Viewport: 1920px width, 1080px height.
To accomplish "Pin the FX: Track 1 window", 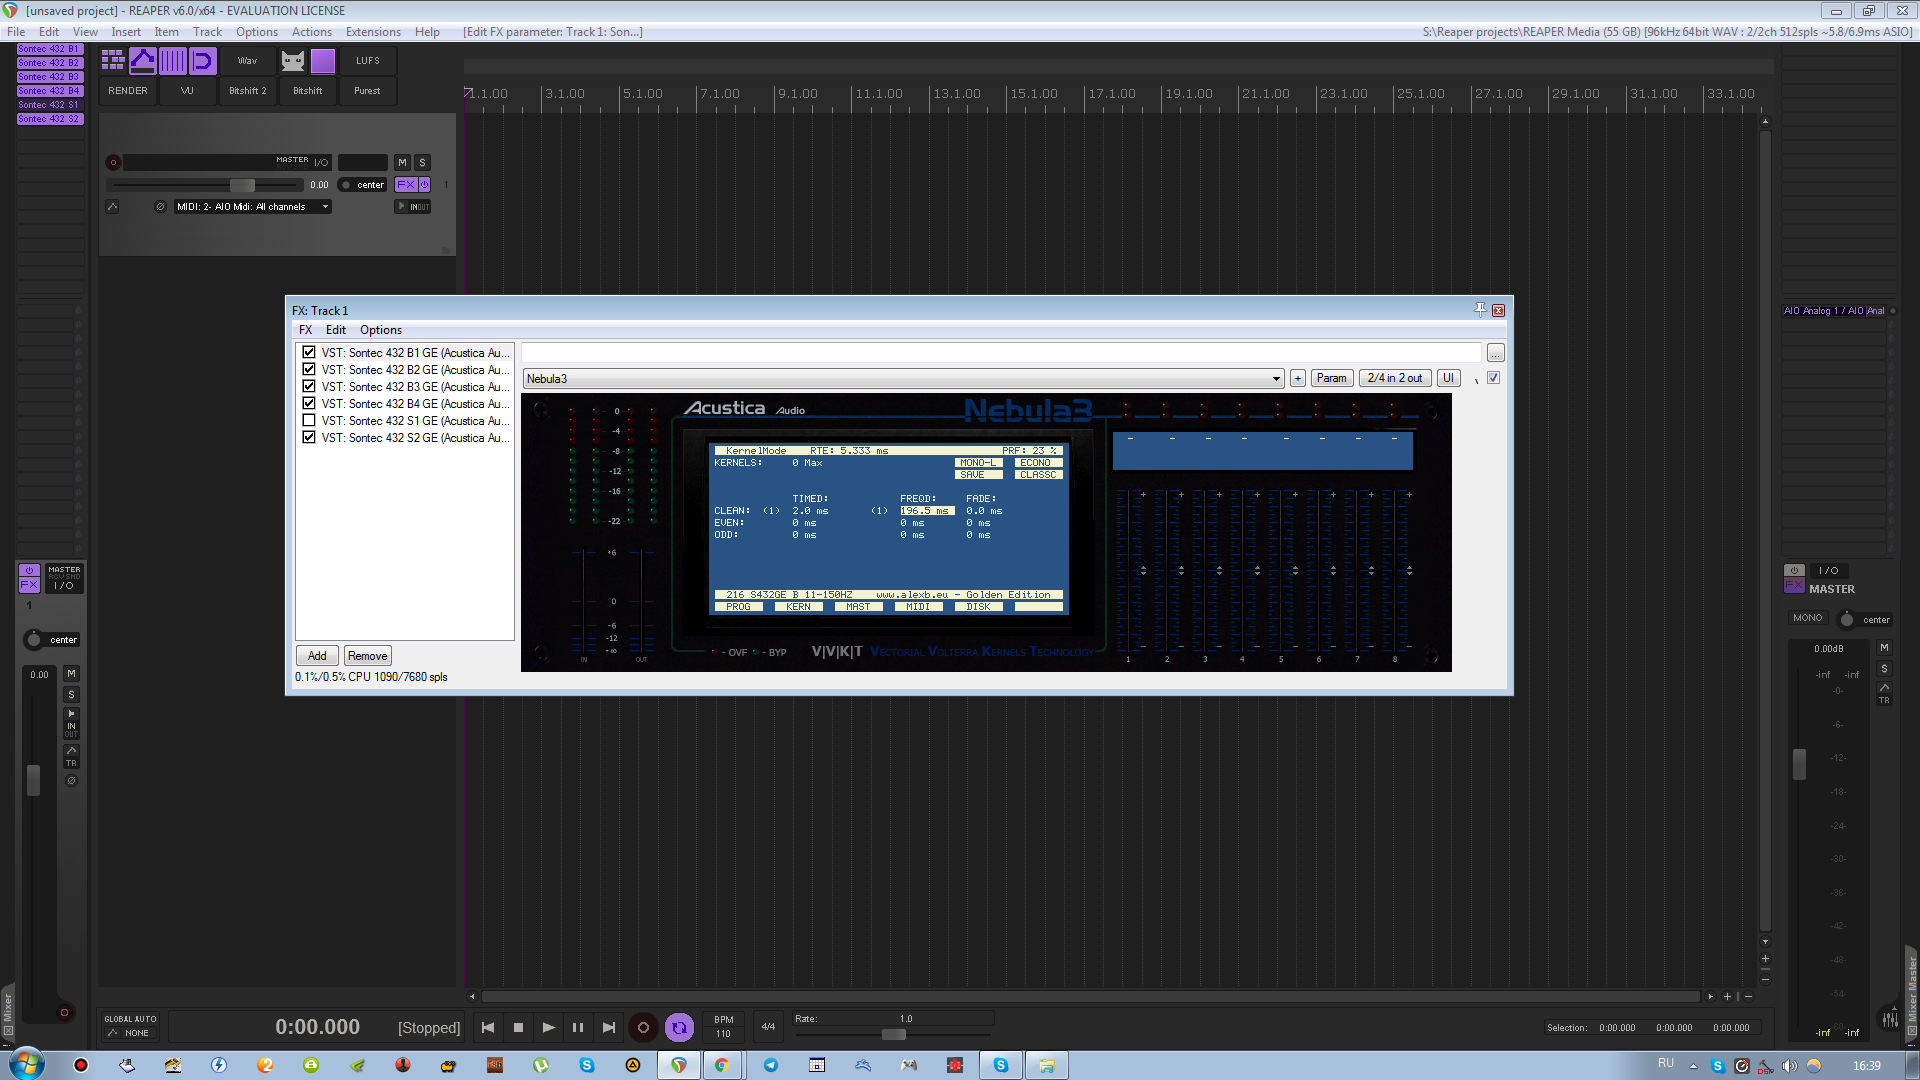I will pyautogui.click(x=1480, y=310).
